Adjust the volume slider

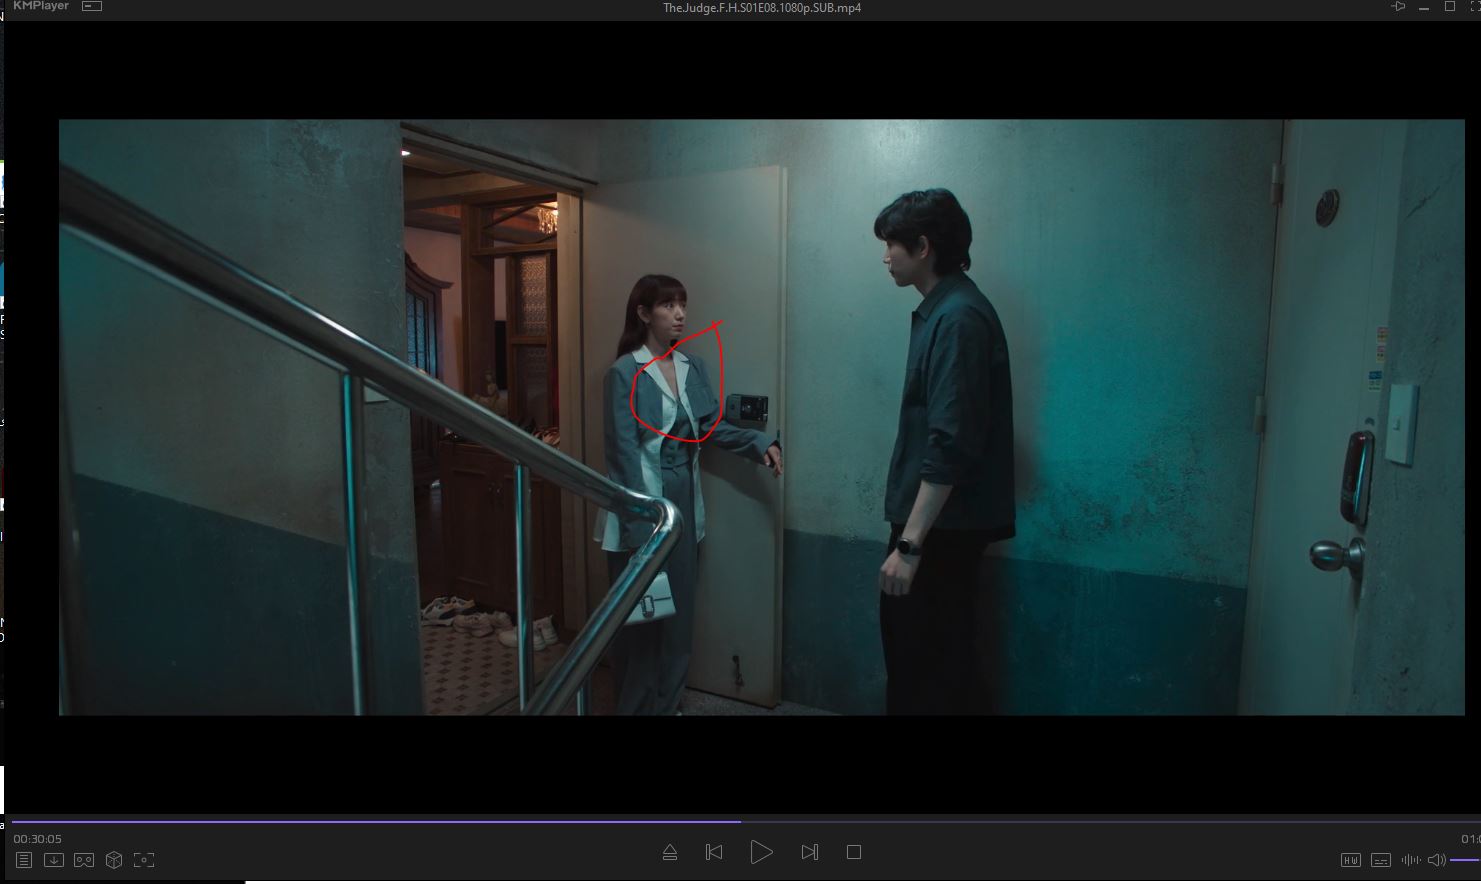(1465, 860)
